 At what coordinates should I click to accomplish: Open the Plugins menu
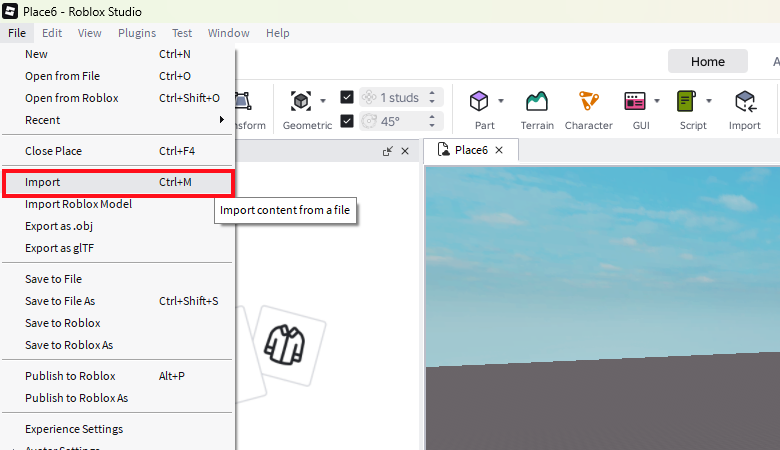click(137, 33)
